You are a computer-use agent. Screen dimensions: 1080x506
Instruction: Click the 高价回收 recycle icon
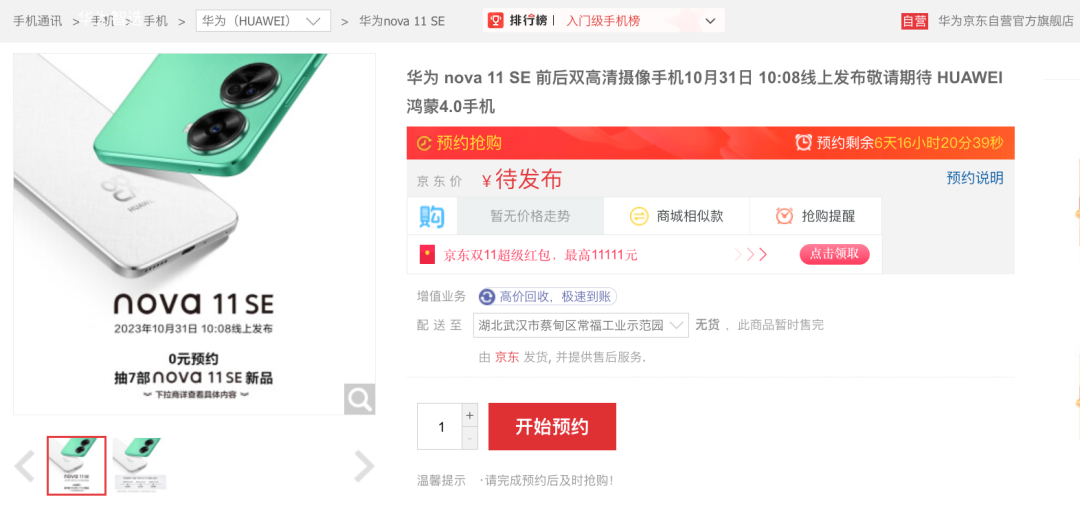coord(488,297)
